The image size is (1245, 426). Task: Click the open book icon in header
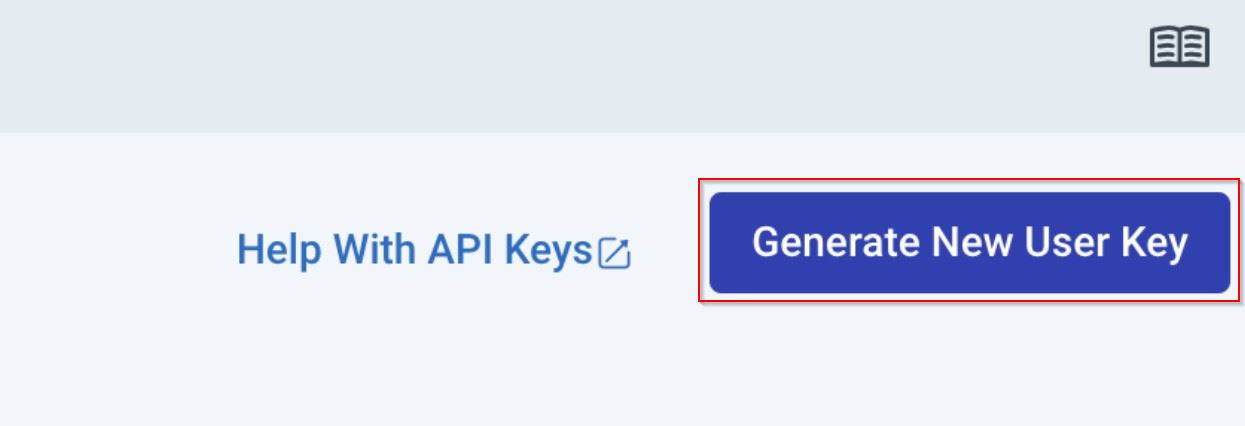pos(1180,47)
